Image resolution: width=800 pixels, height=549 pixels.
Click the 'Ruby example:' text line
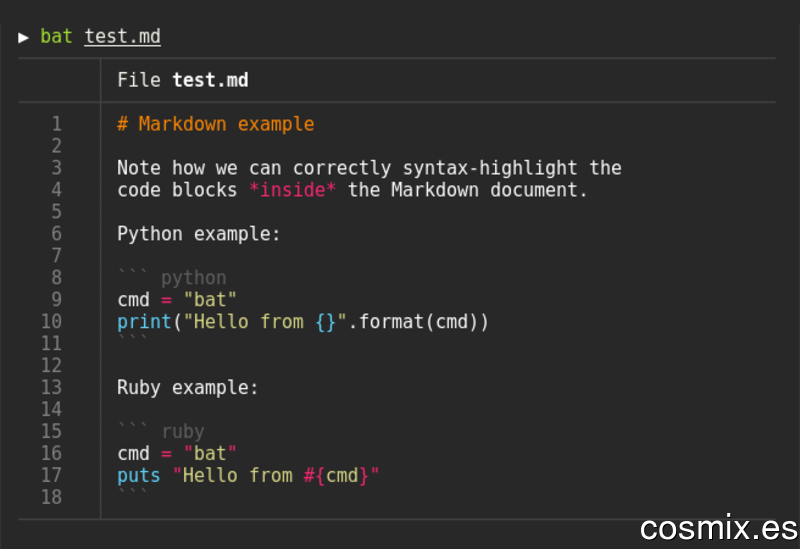(x=188, y=388)
